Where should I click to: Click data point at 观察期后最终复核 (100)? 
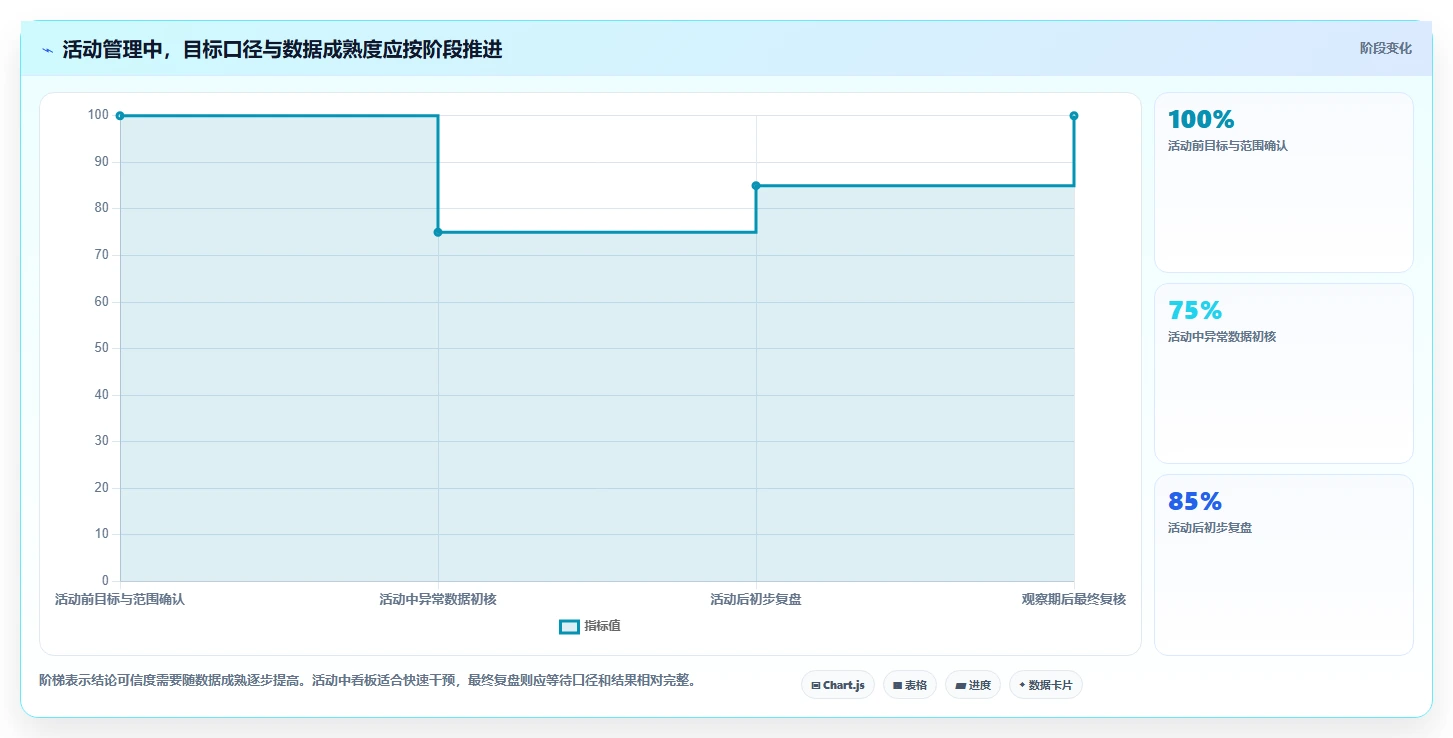[x=1074, y=116]
